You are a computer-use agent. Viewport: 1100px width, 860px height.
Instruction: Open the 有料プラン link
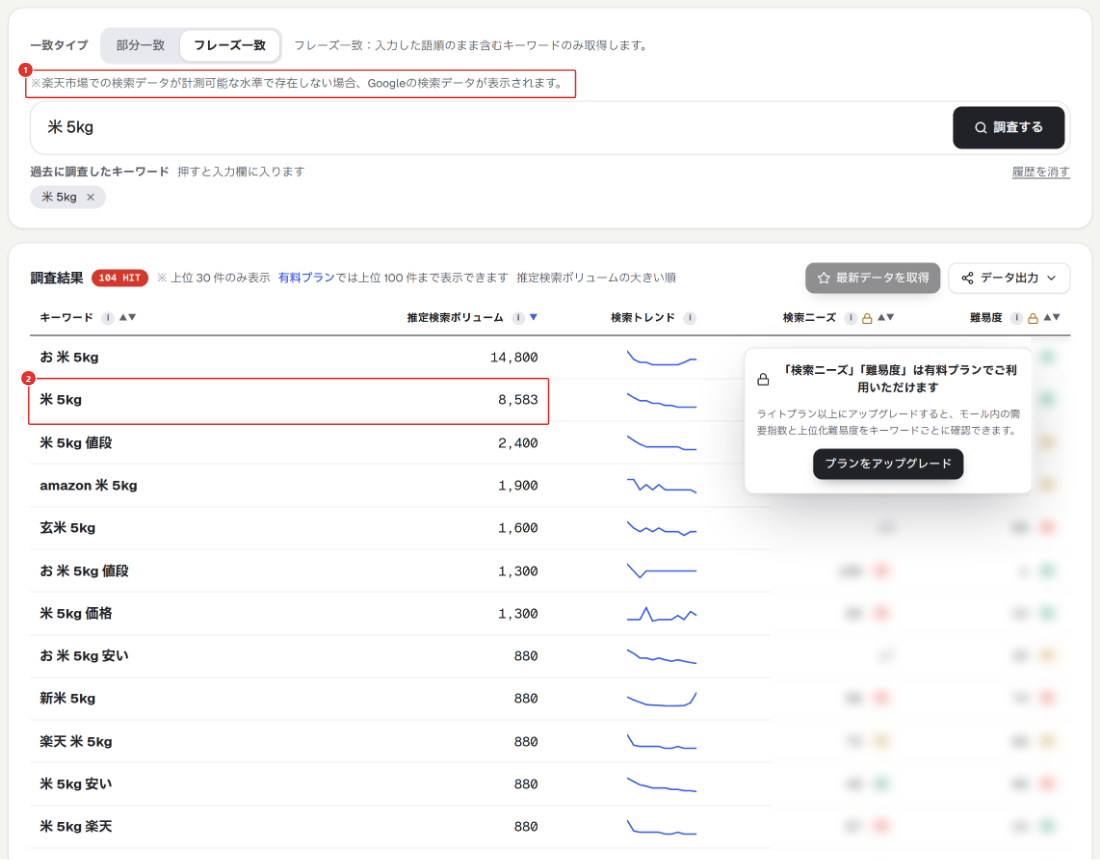tap(307, 278)
